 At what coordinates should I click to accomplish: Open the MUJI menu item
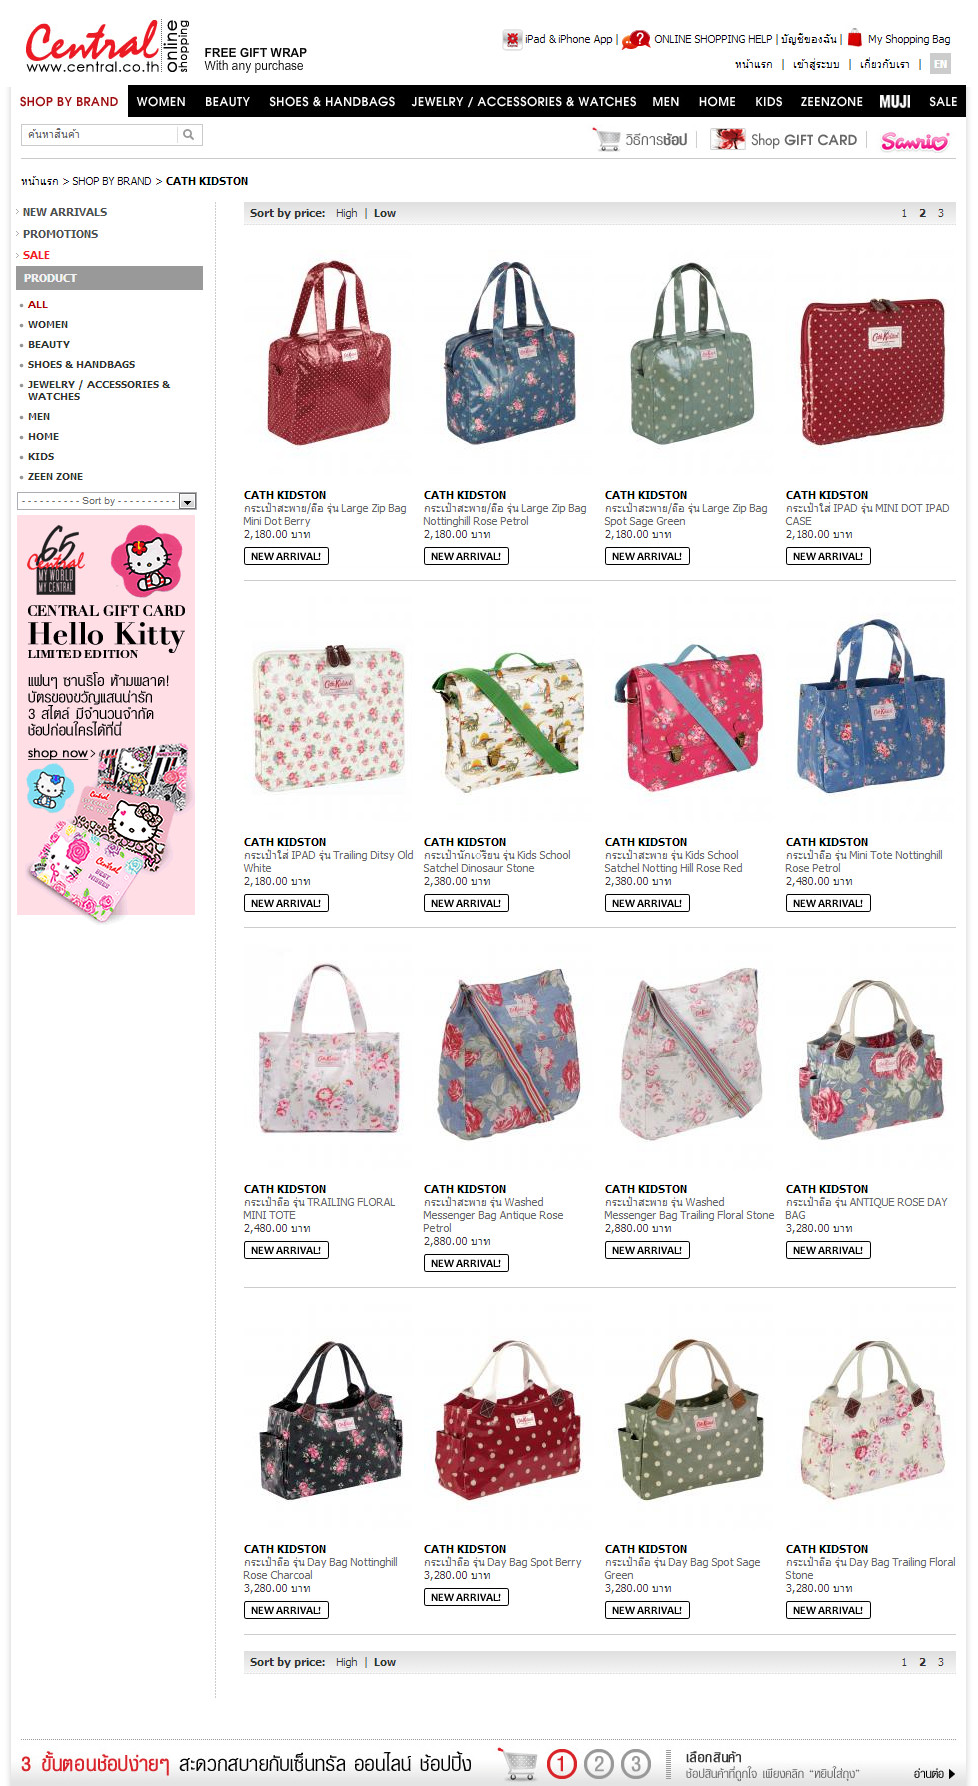895,102
